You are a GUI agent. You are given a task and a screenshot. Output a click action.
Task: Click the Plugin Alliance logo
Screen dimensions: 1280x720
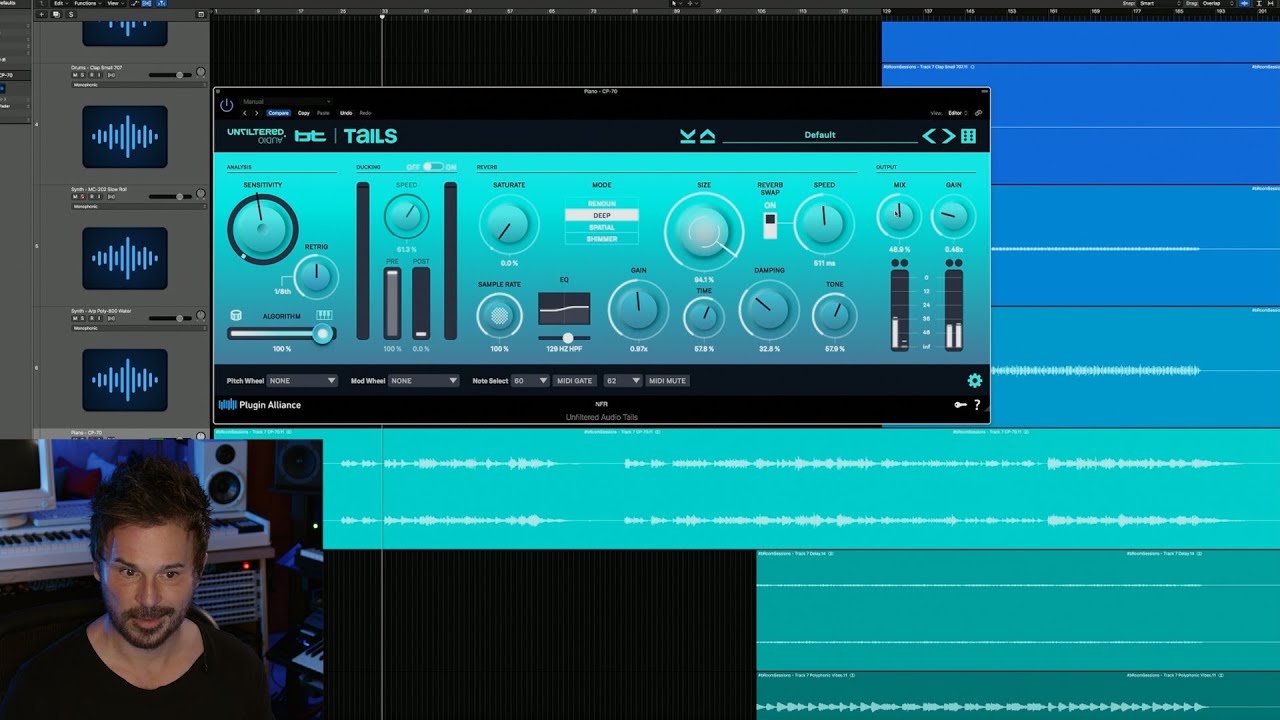(260, 405)
